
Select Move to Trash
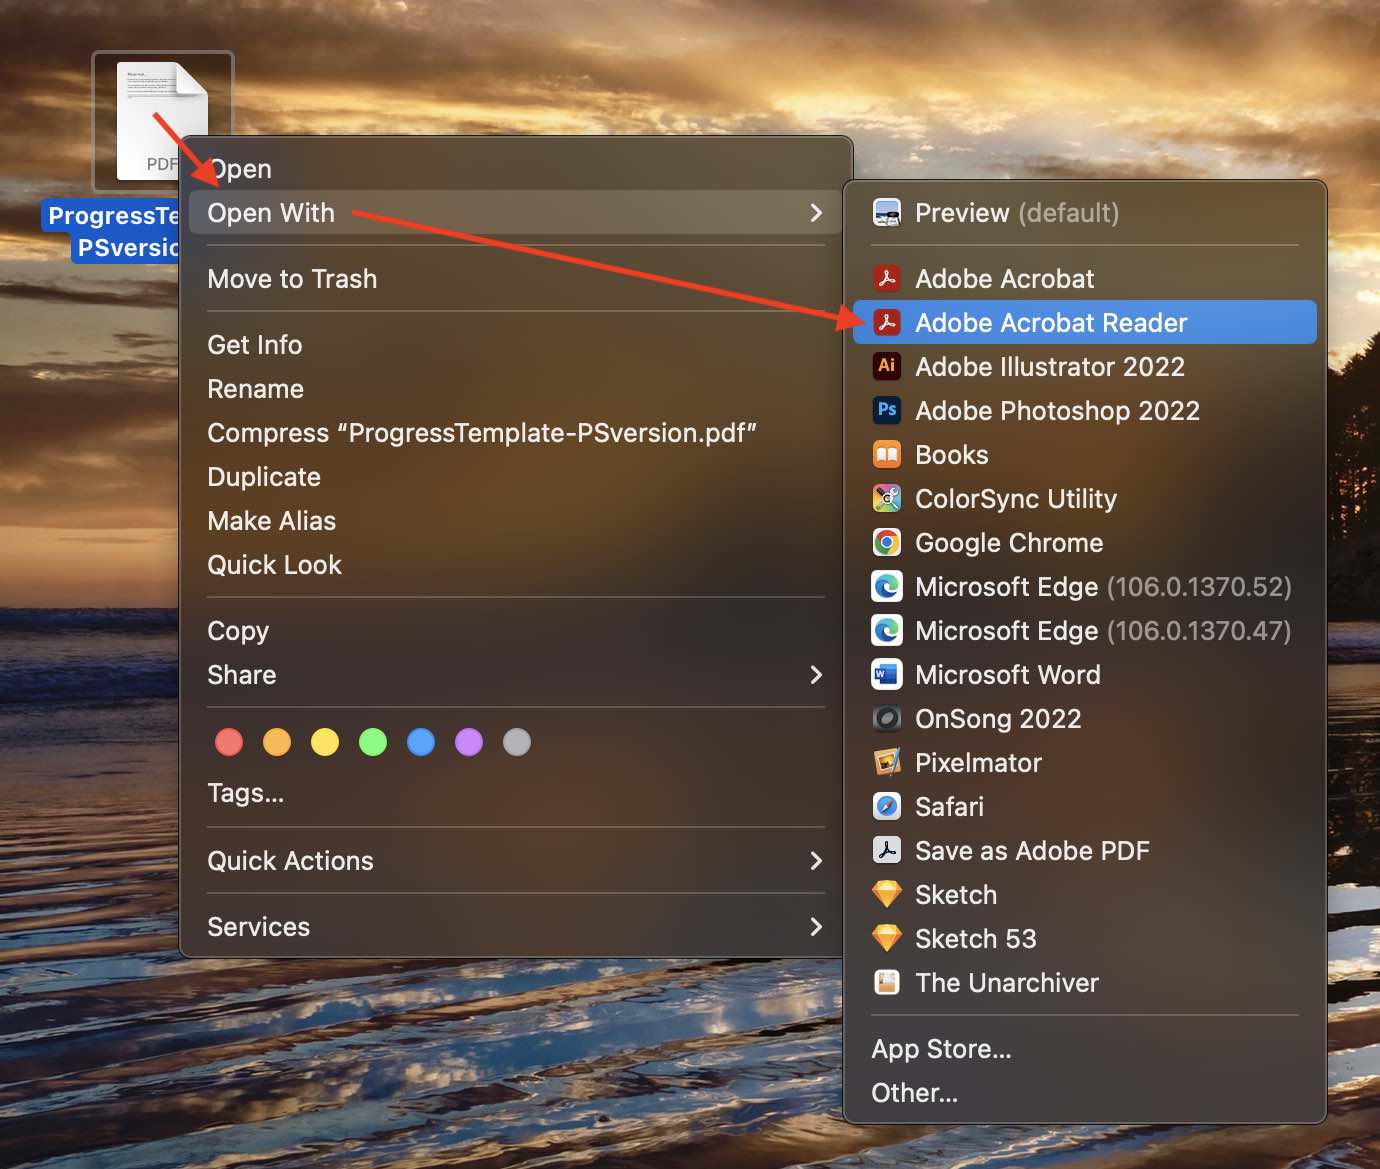point(516,279)
